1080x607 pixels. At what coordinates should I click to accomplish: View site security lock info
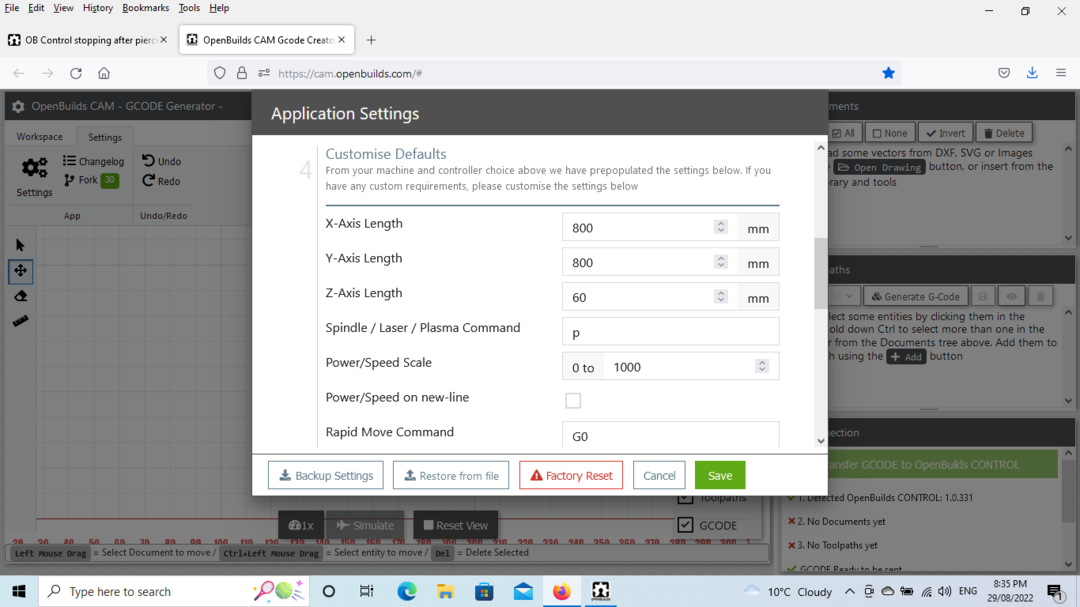click(242, 73)
